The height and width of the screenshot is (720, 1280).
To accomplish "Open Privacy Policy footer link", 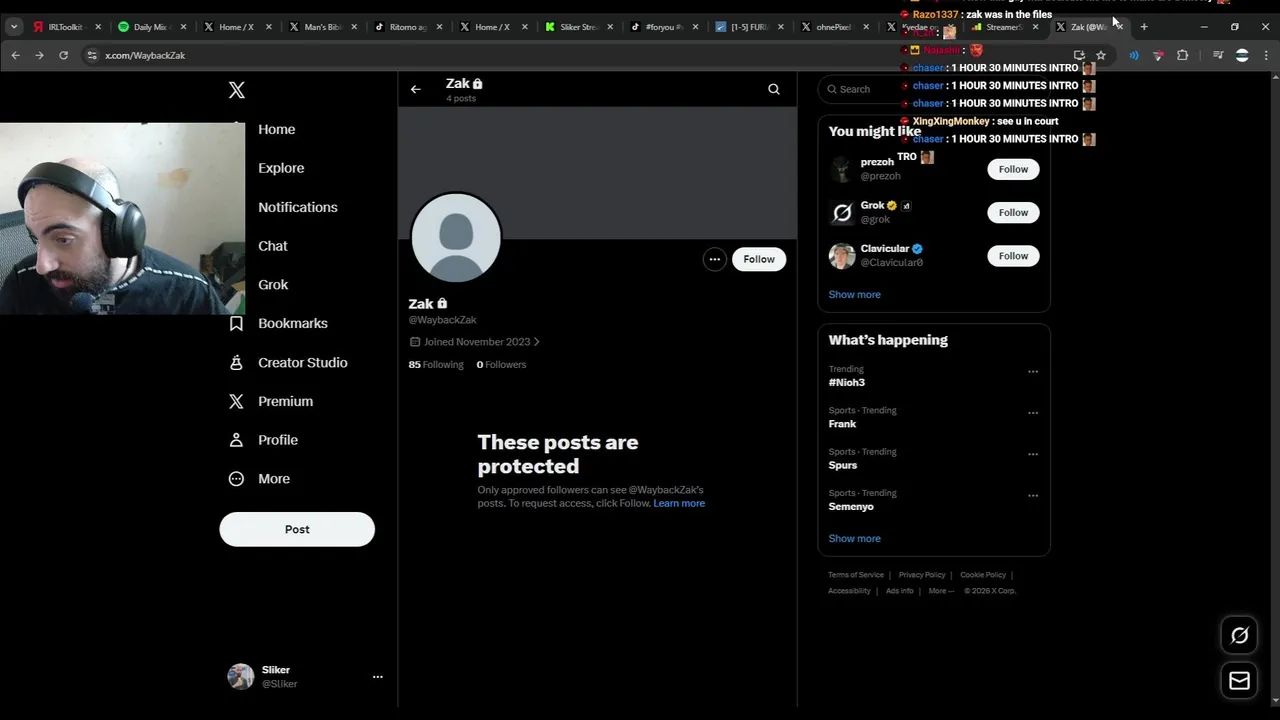I will pyautogui.click(x=922, y=575).
